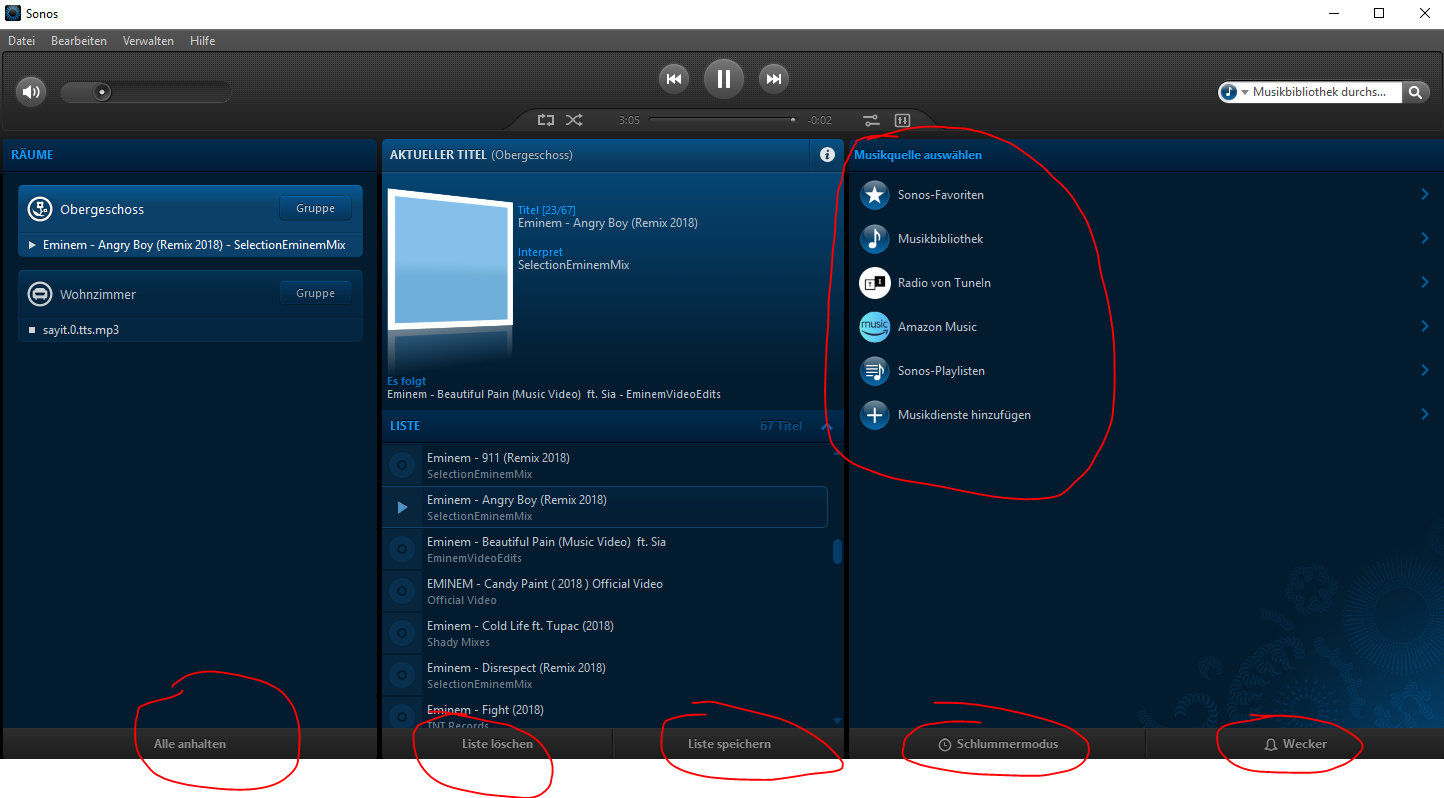
Task: Click the volume slider handle
Action: pyautogui.click(x=101, y=92)
